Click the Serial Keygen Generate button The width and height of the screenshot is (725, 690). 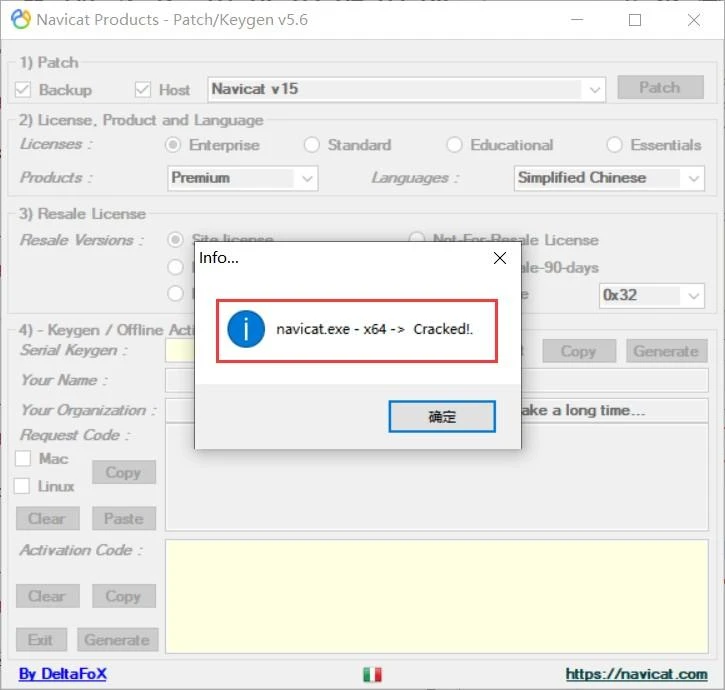[667, 351]
